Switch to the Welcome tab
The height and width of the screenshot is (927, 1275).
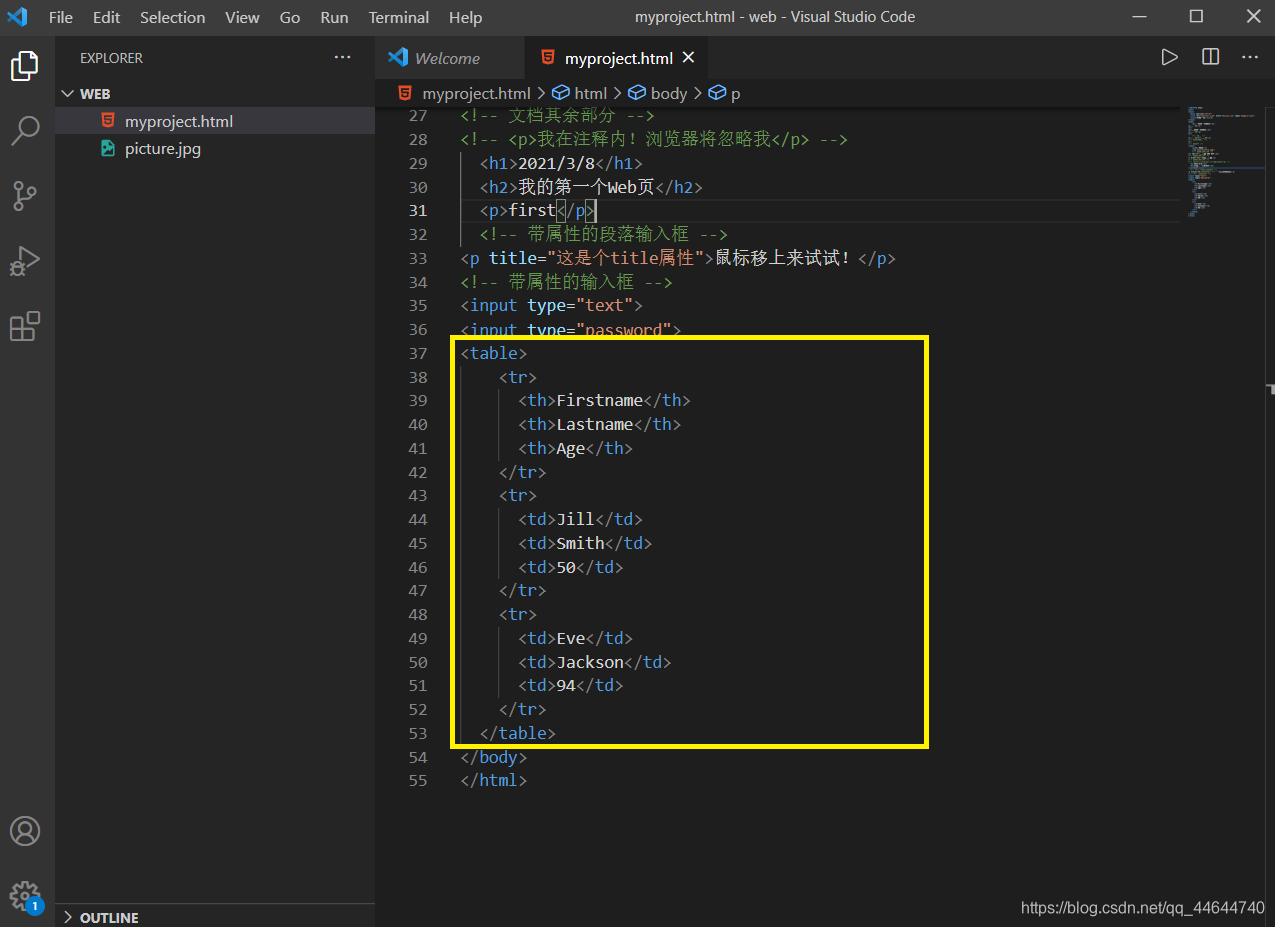pos(448,58)
